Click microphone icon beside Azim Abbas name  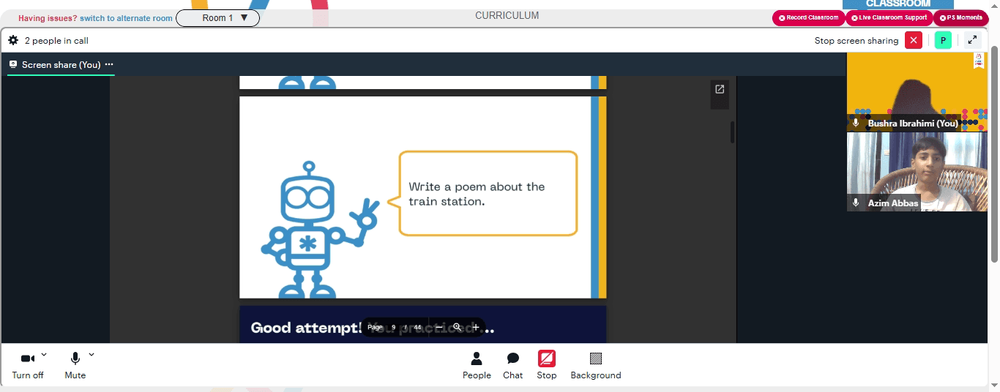(856, 203)
